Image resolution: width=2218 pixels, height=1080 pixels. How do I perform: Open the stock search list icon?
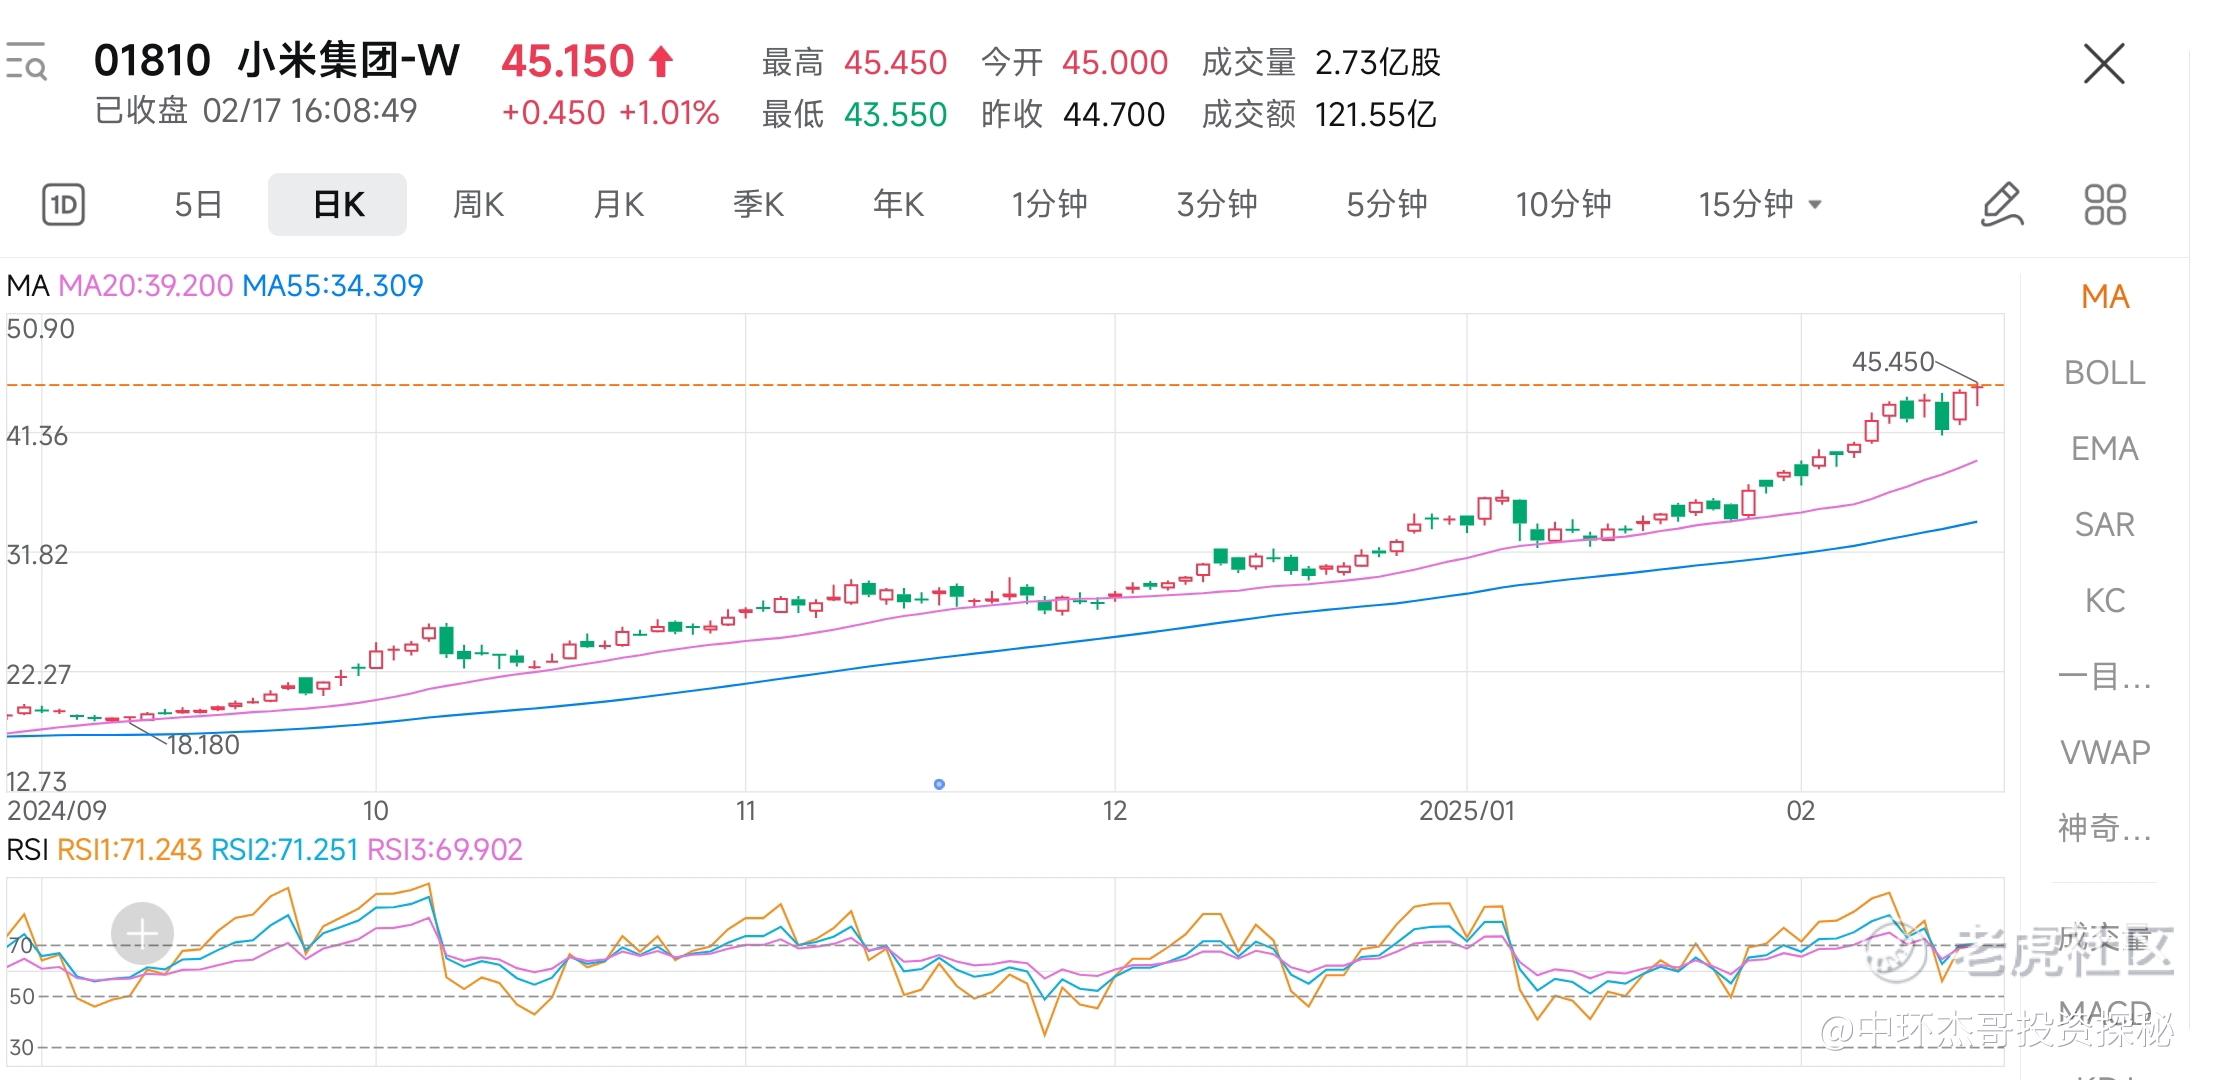(25, 61)
